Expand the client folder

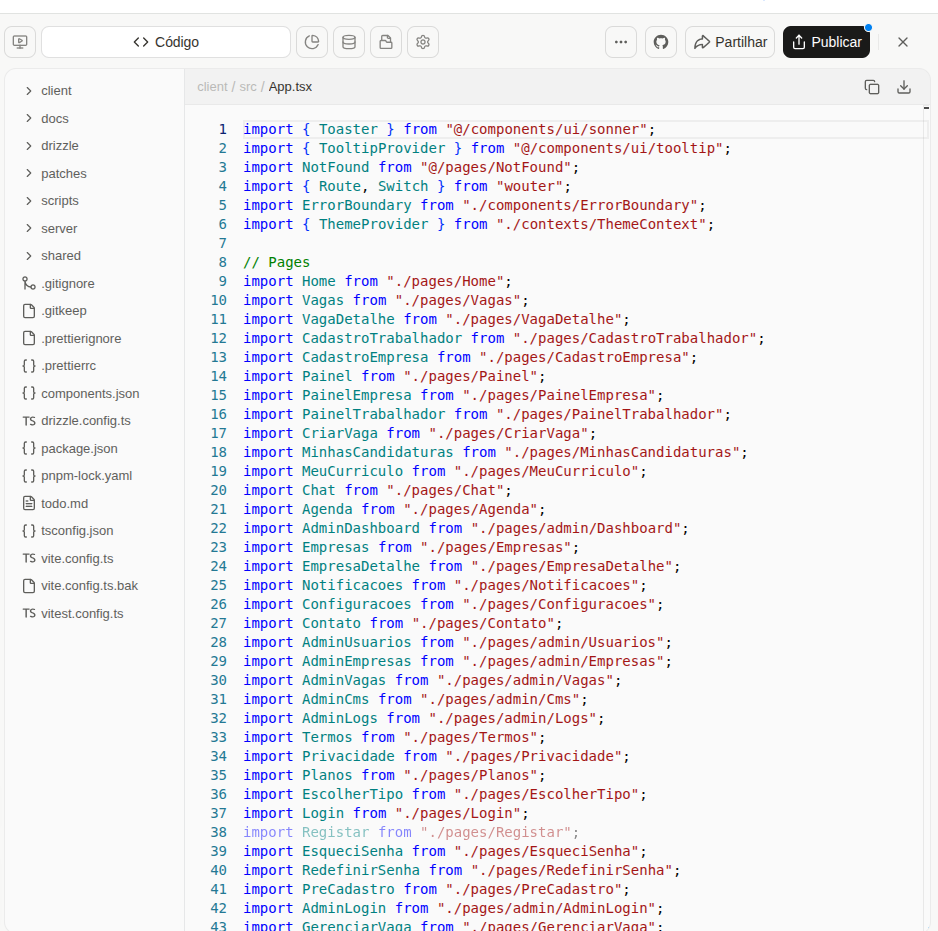[x=56, y=91]
